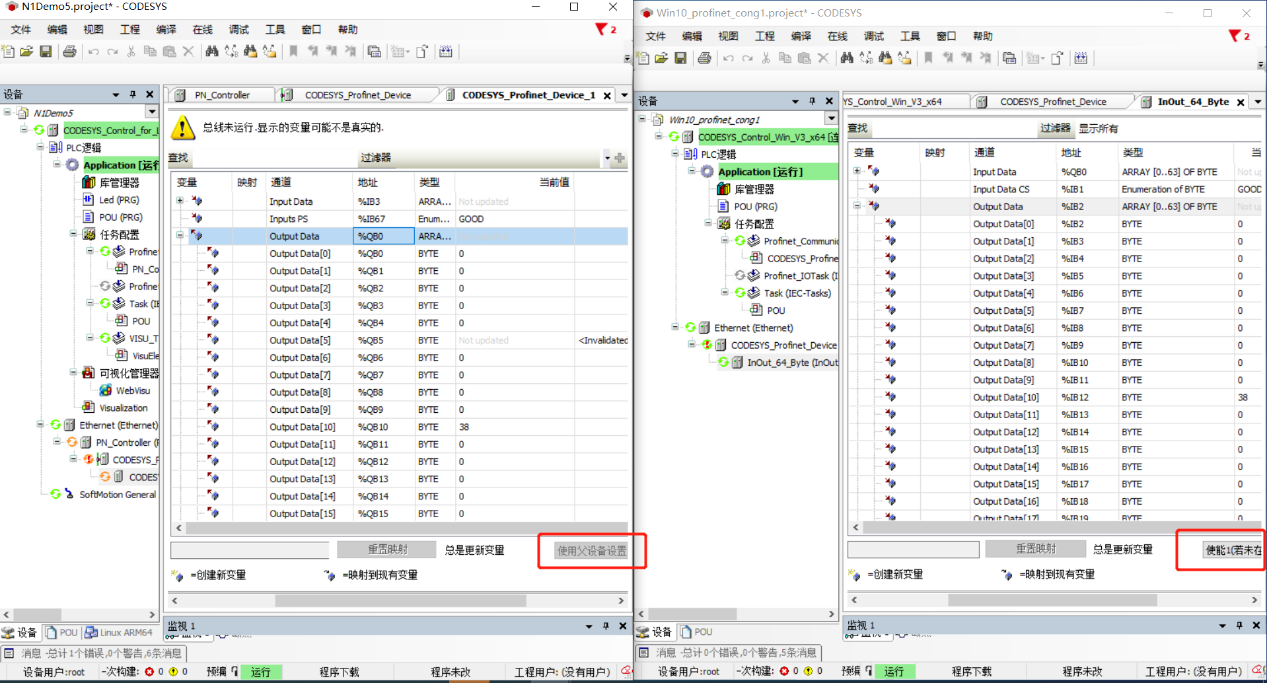Click the Print icon in the right window toolbar
The width and height of the screenshot is (1267, 683).
pyautogui.click(x=704, y=57)
